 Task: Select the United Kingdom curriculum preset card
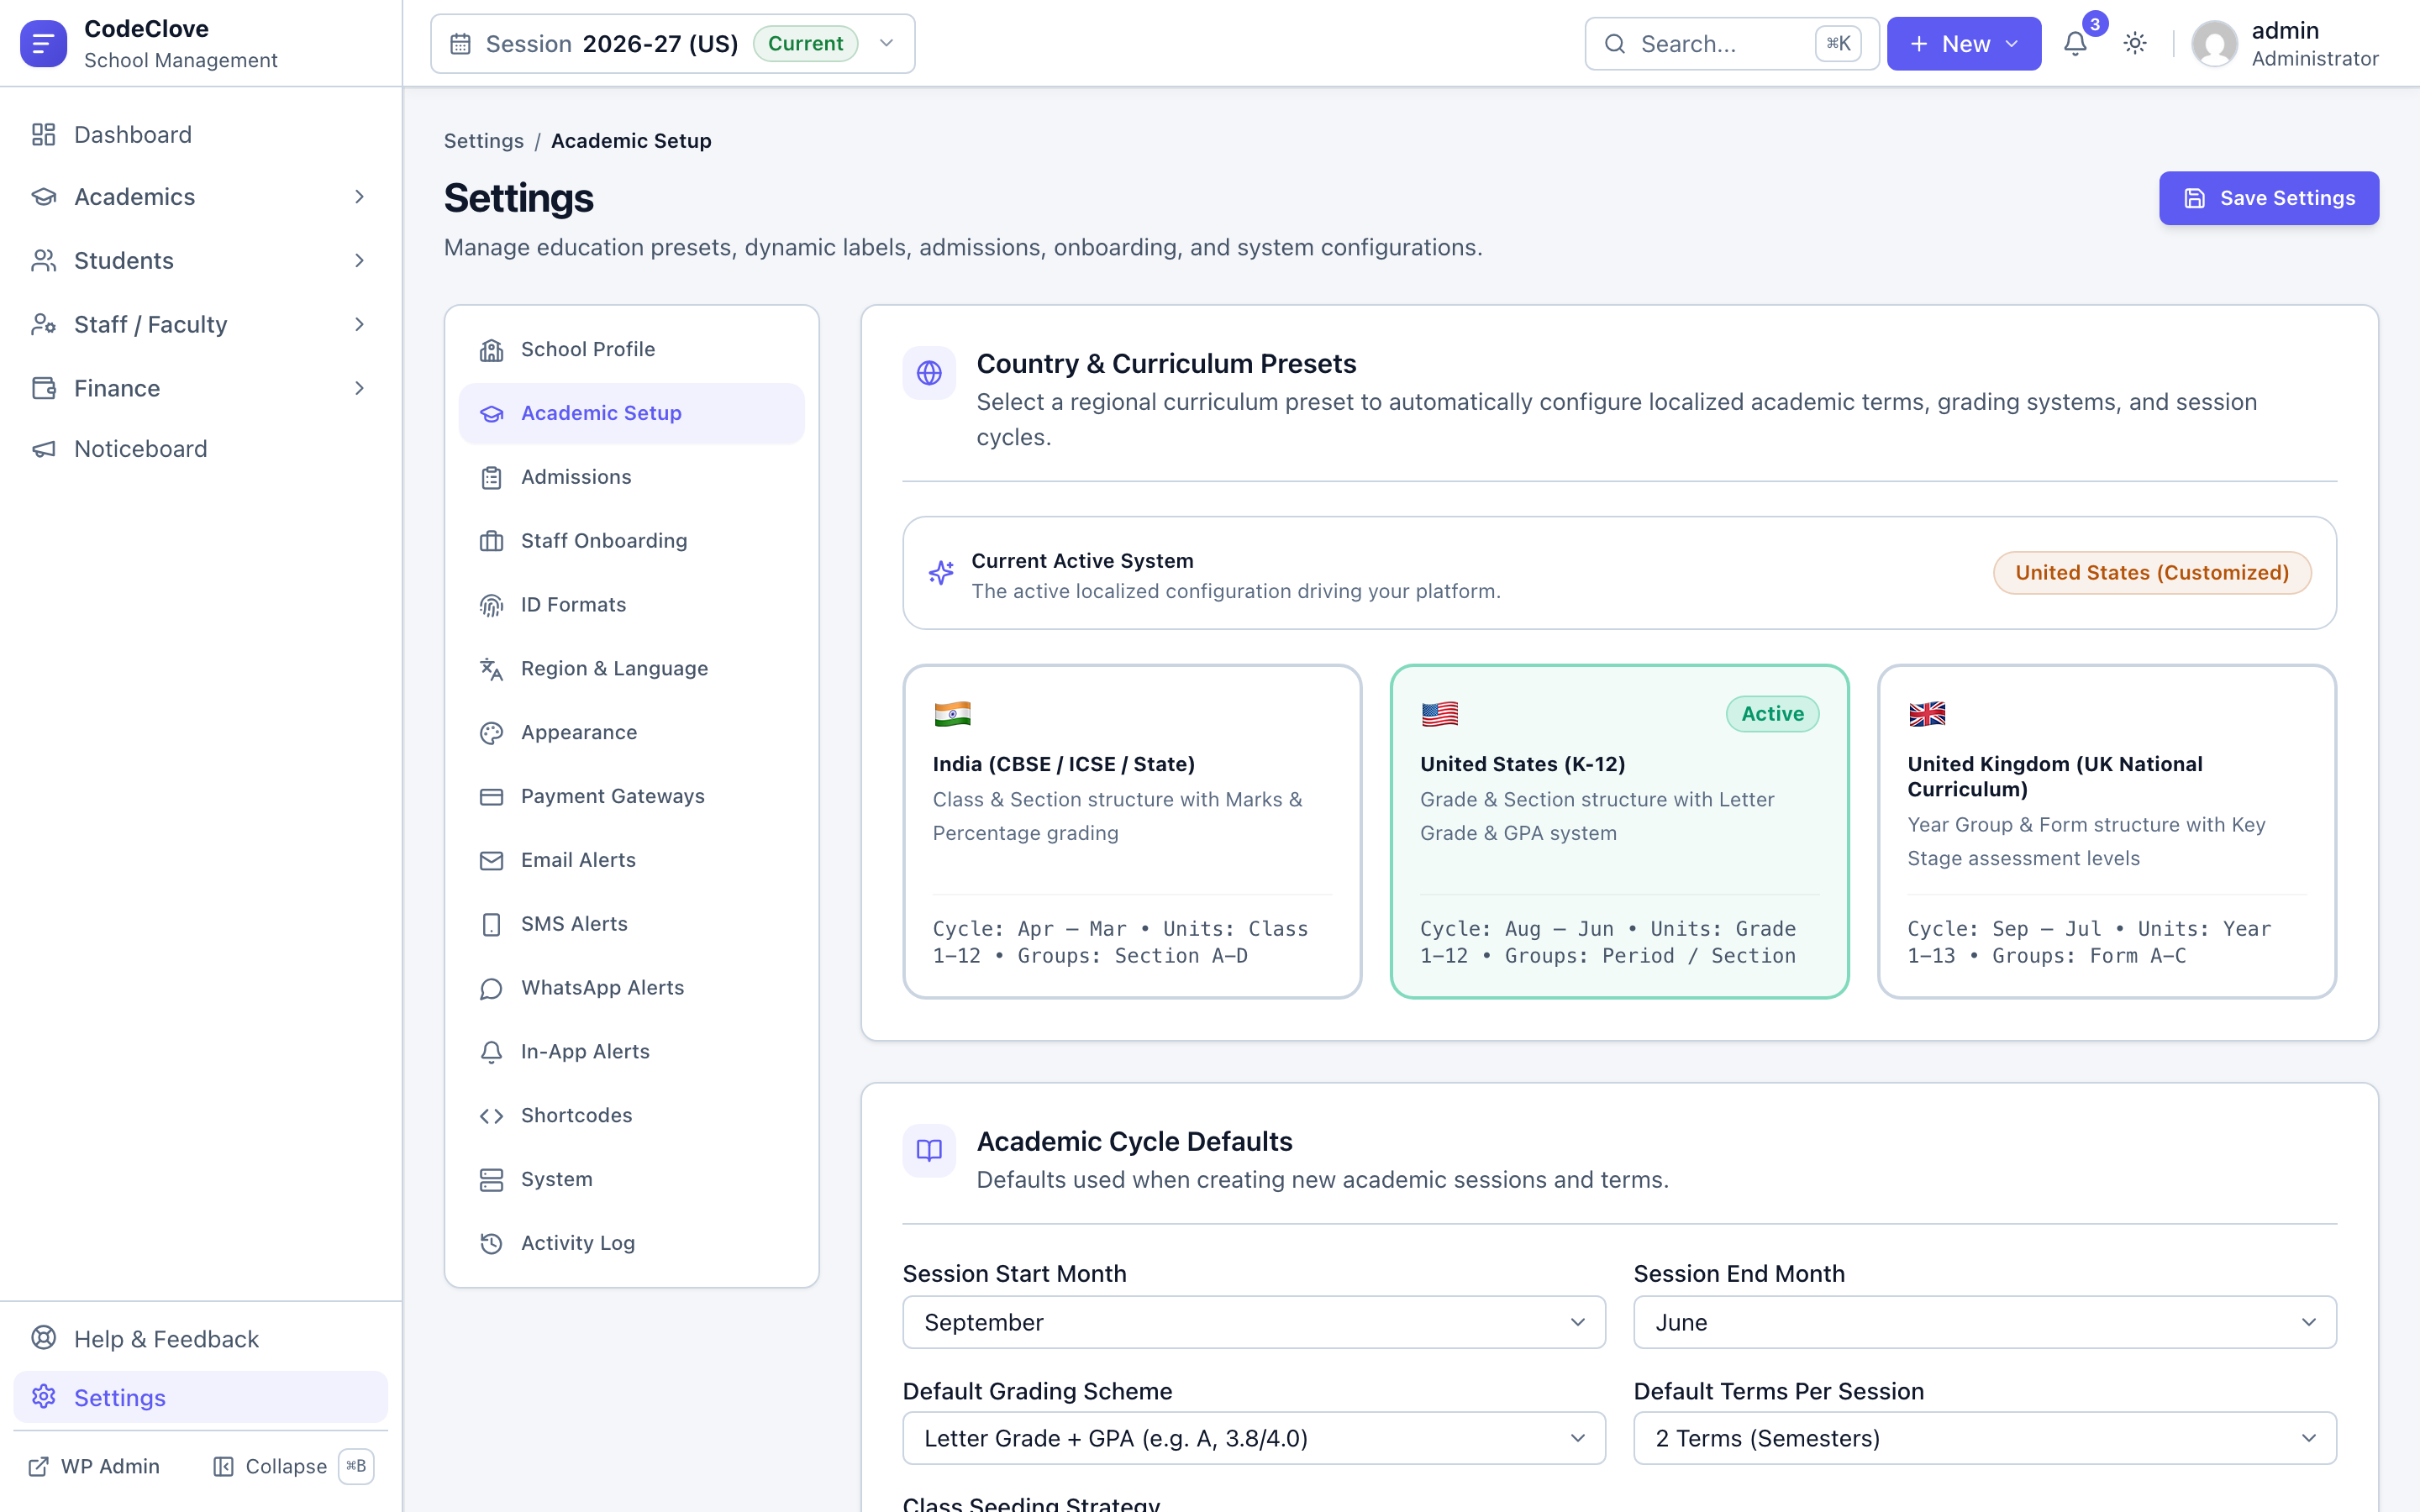(x=2107, y=831)
